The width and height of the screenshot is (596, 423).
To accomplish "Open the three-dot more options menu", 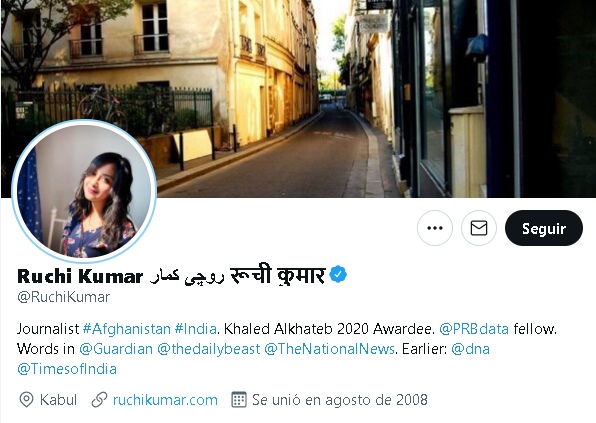I will (435, 228).
